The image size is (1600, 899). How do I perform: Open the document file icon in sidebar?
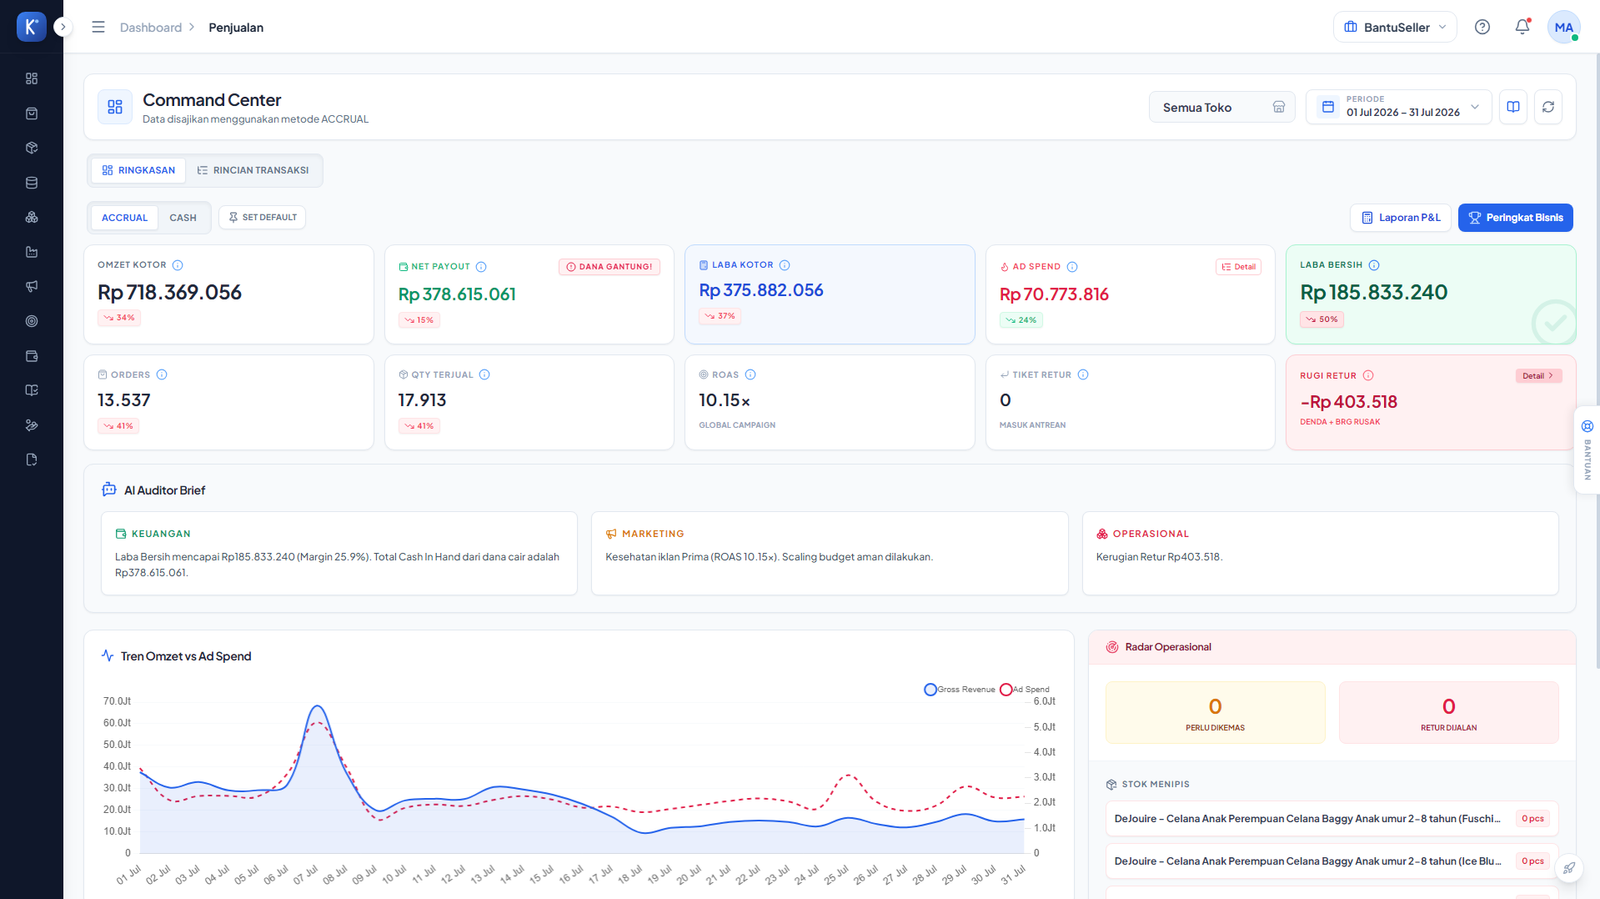coord(31,460)
